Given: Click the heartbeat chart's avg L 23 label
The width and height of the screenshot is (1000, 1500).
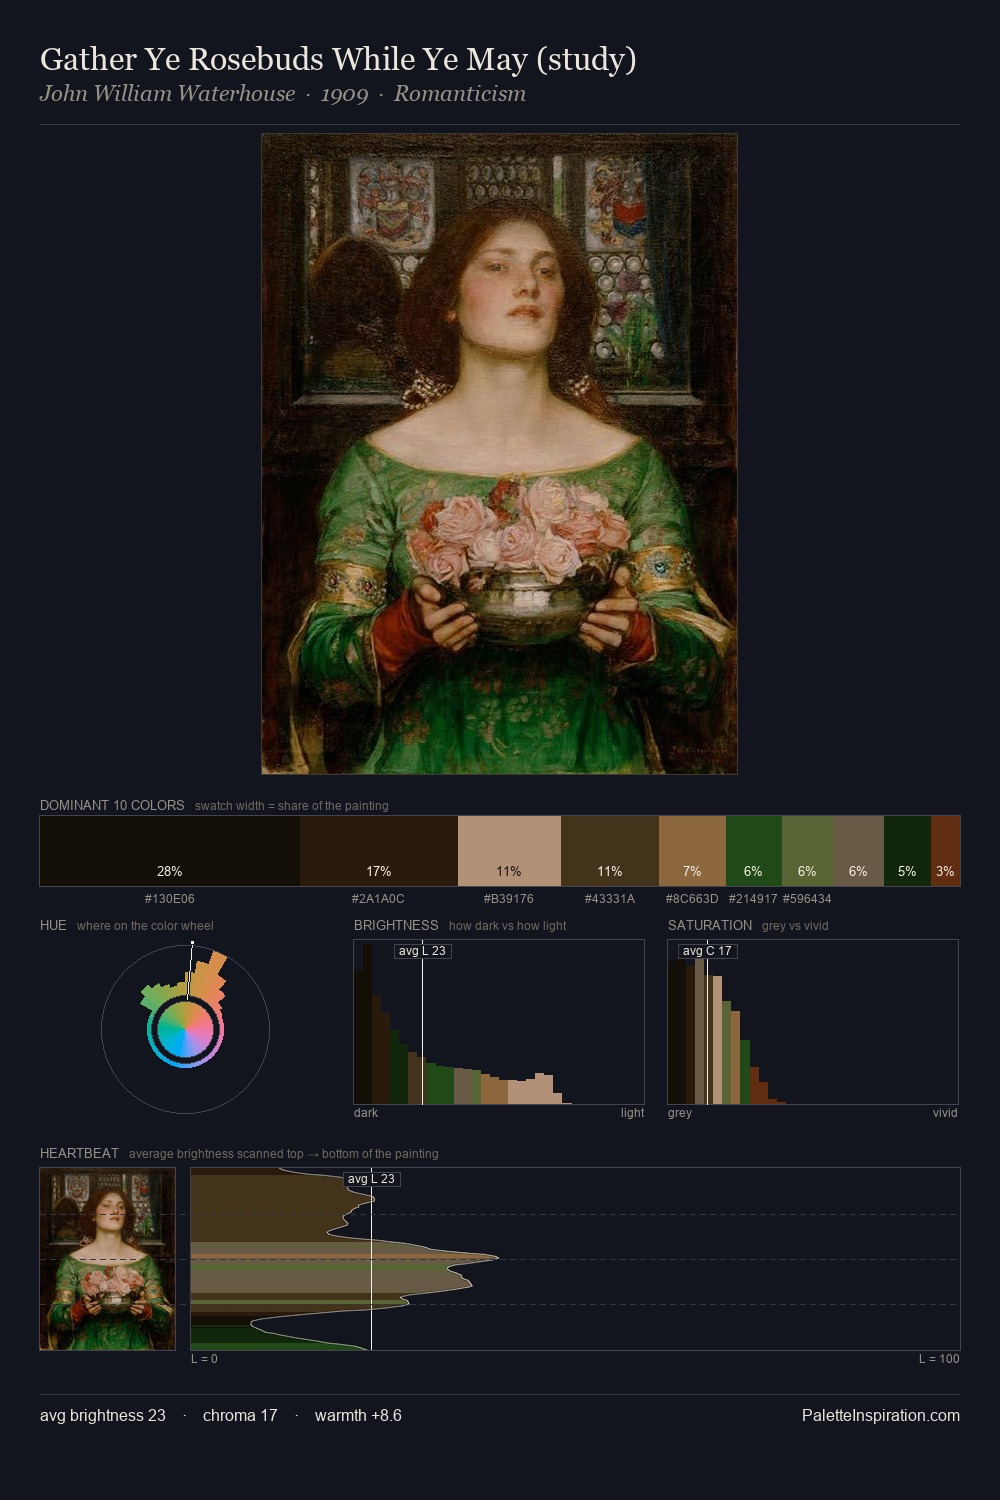Looking at the screenshot, I should tap(371, 1179).
